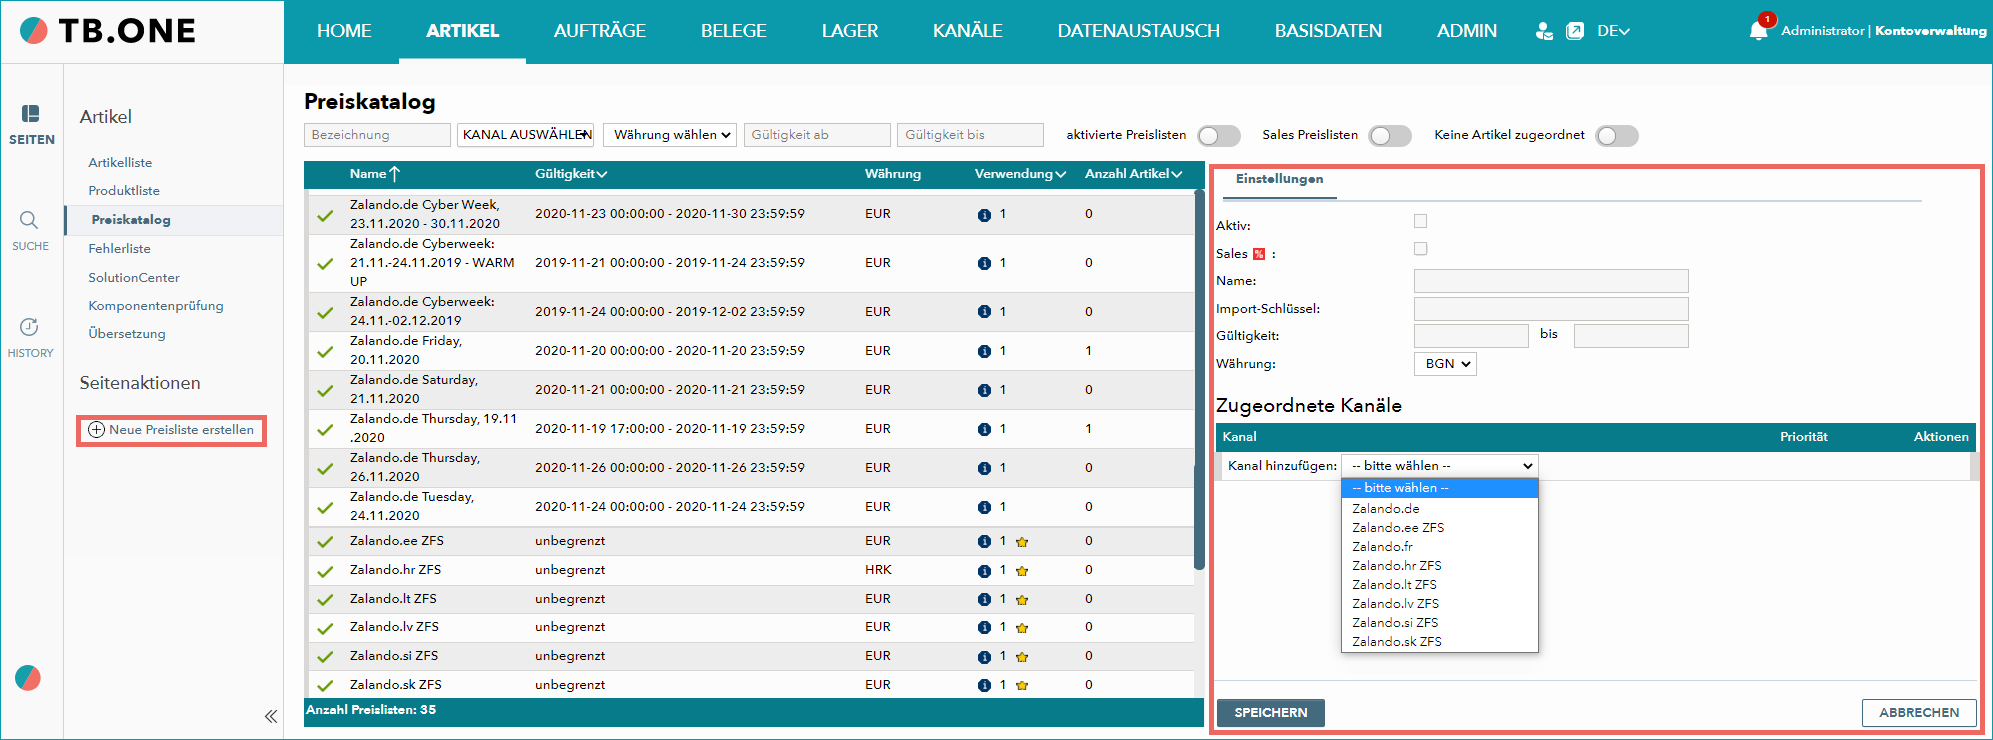Click checkmark icon of Zalando.lt ZFS row

click(x=325, y=600)
